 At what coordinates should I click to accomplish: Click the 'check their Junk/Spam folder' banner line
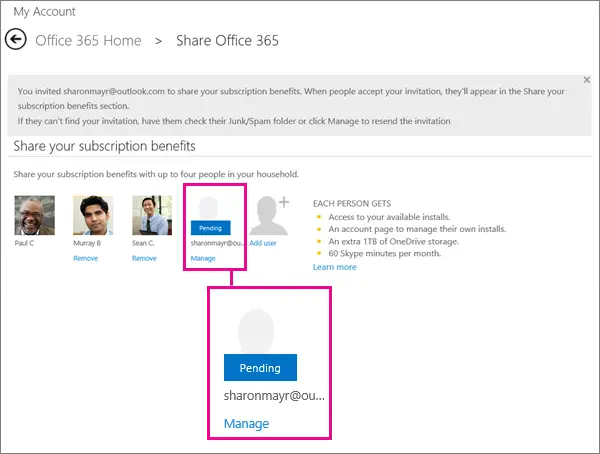click(234, 121)
